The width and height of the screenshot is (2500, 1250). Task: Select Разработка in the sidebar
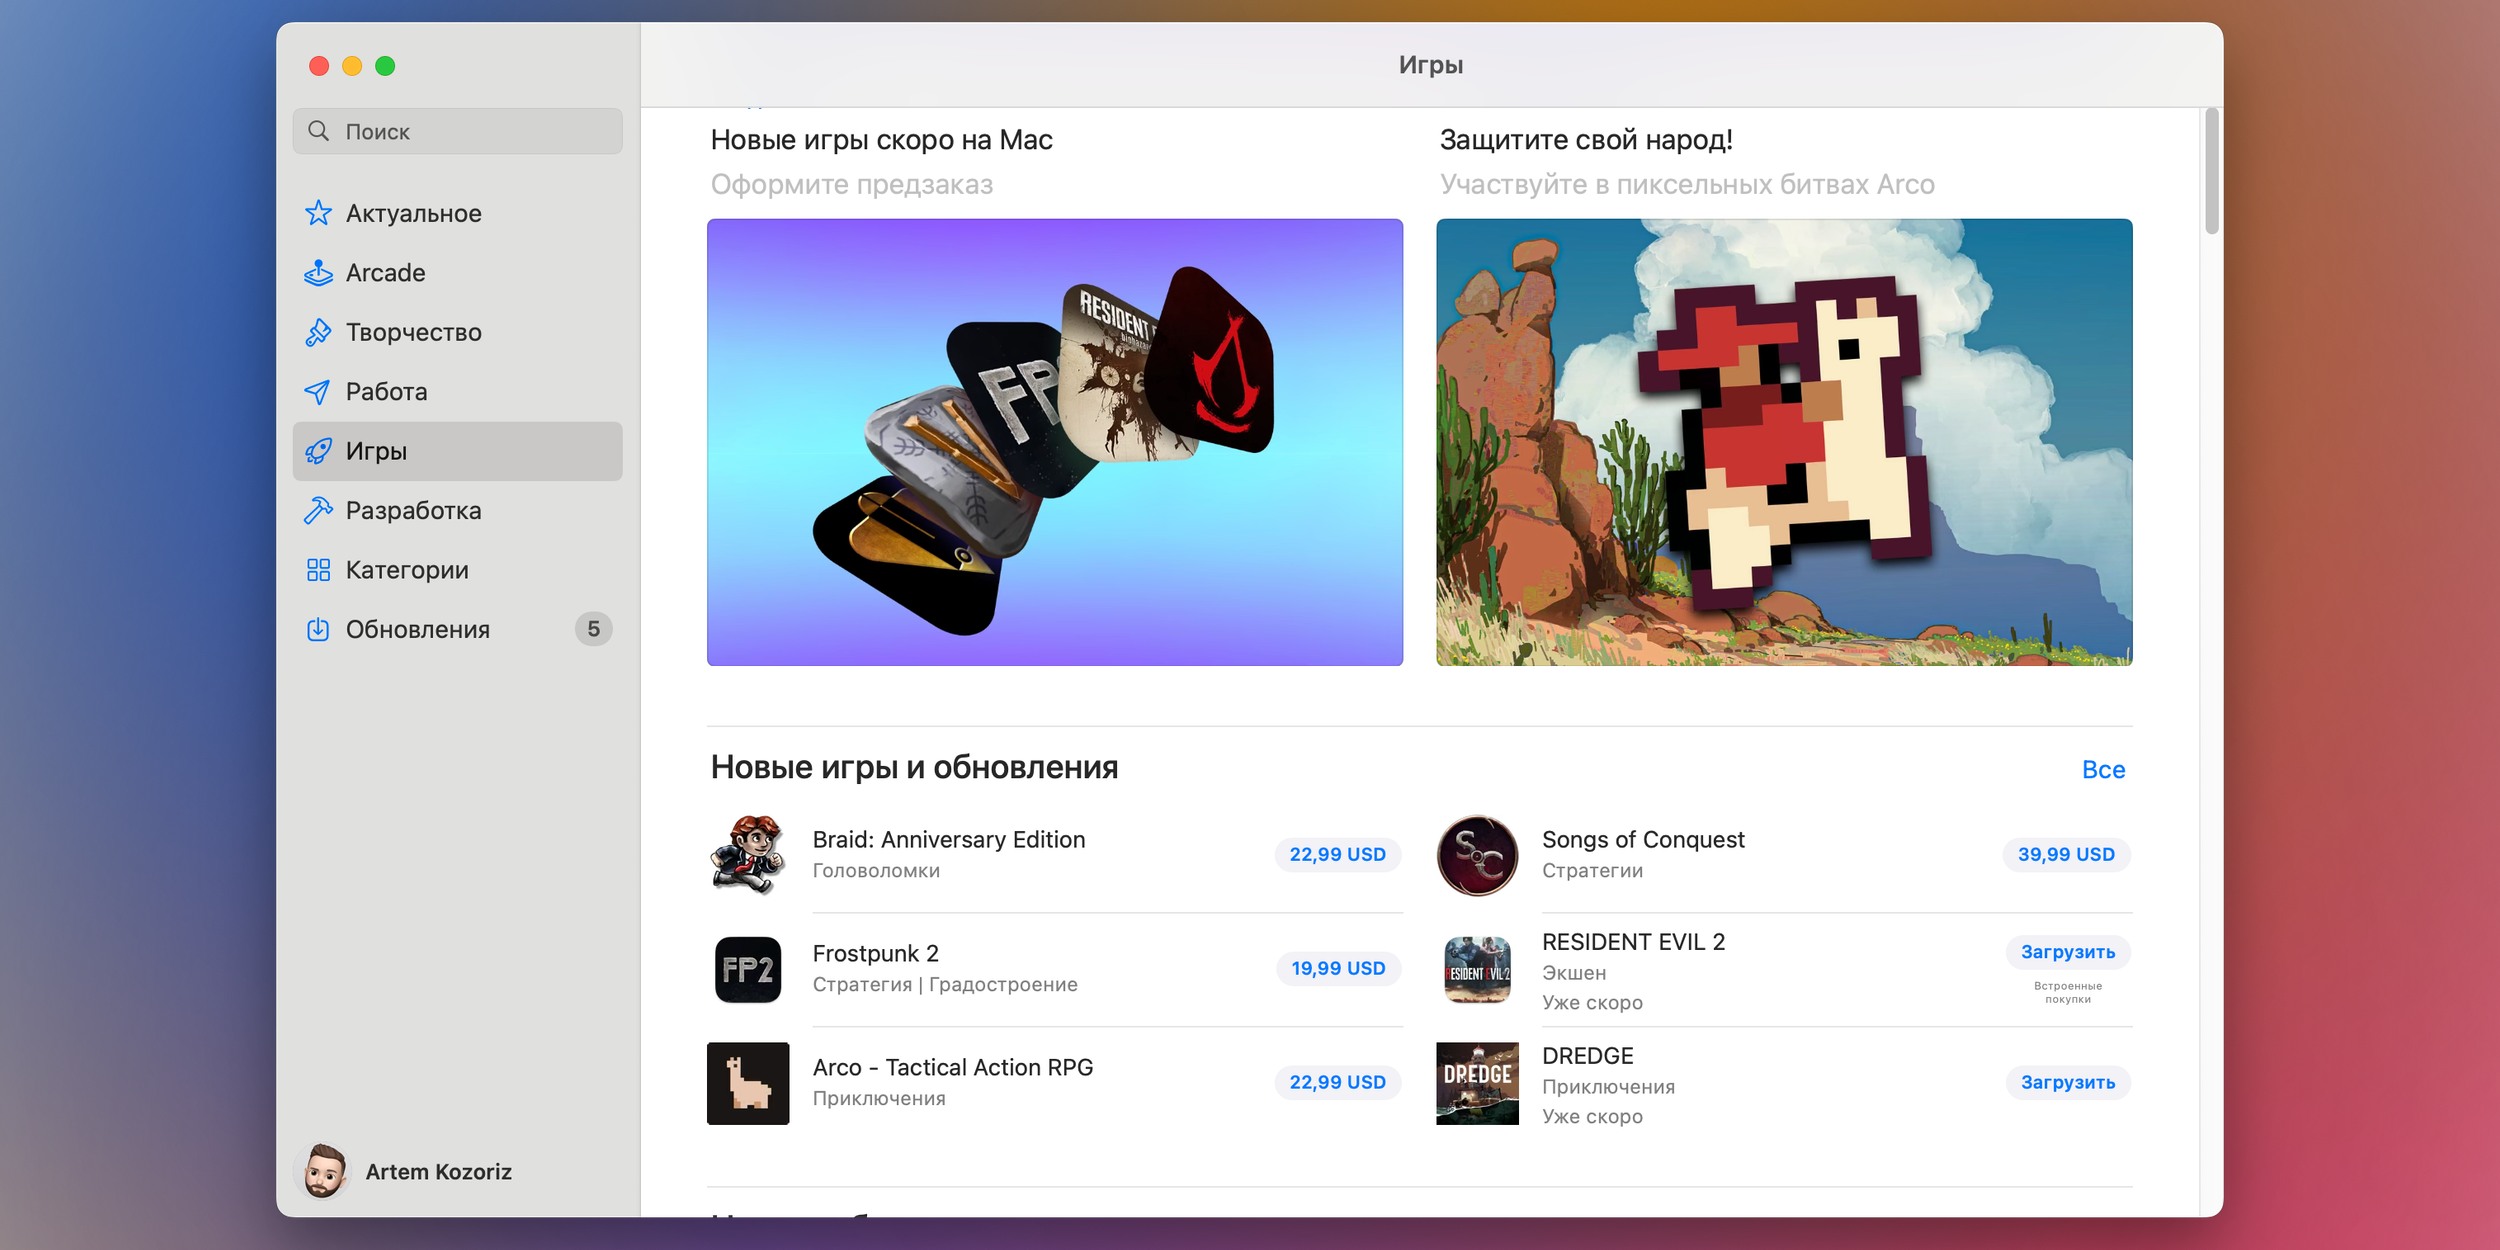[457, 510]
